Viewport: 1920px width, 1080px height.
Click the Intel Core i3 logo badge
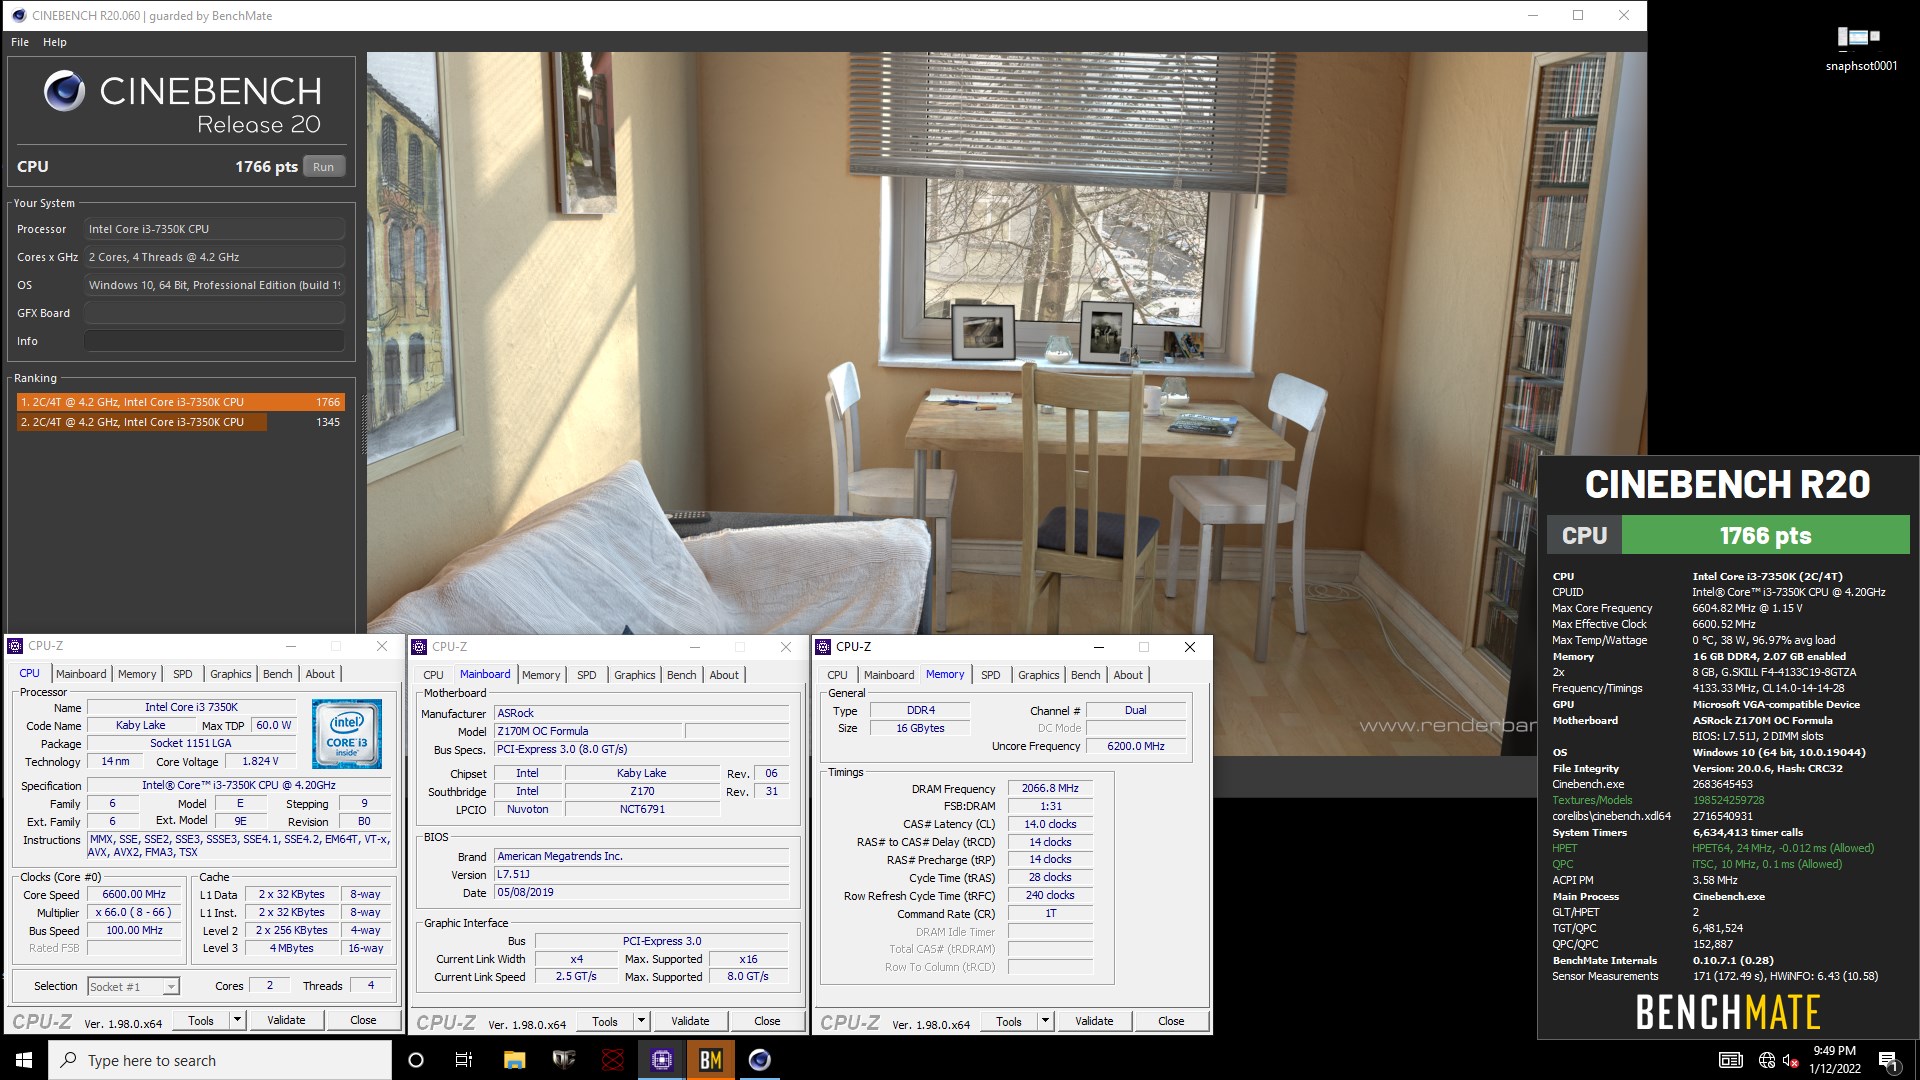(347, 734)
